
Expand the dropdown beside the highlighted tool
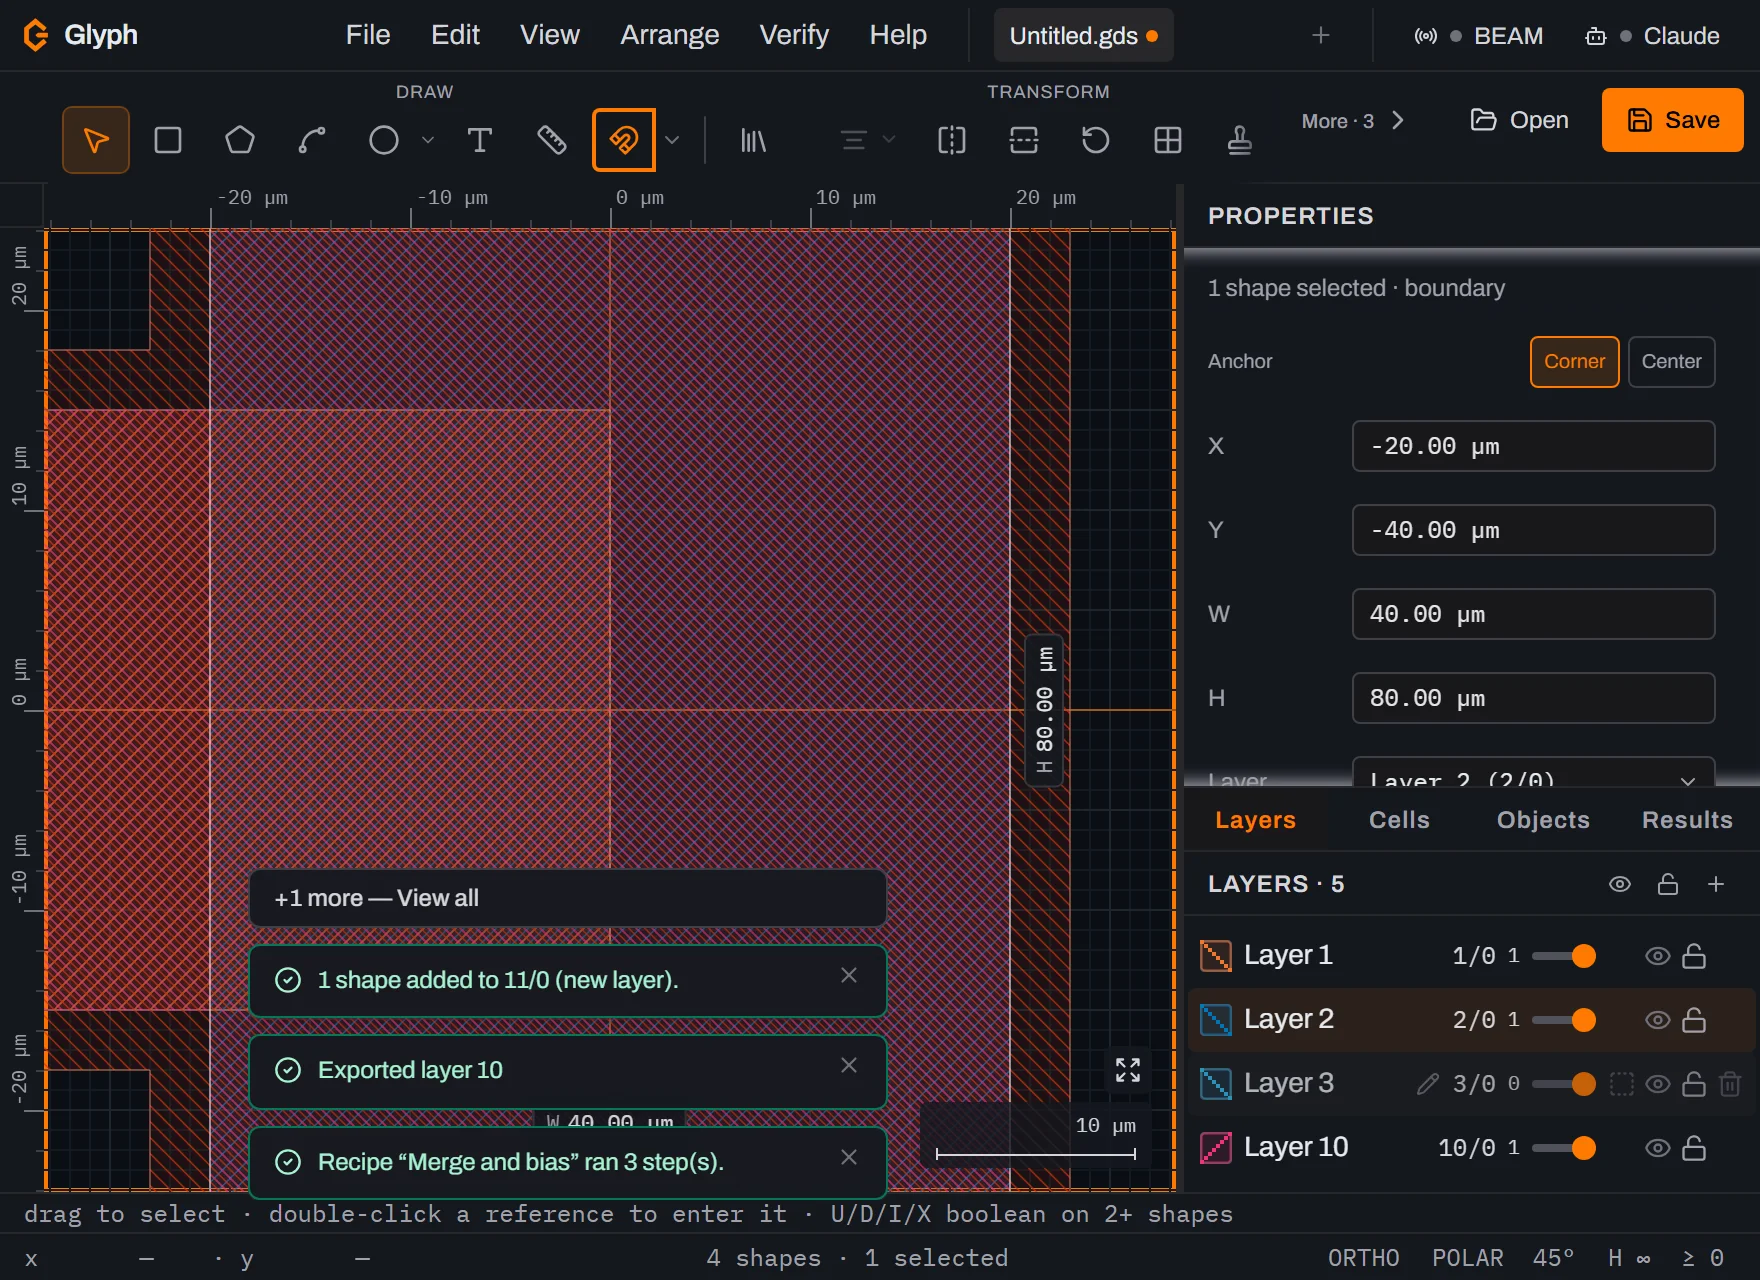tap(673, 140)
